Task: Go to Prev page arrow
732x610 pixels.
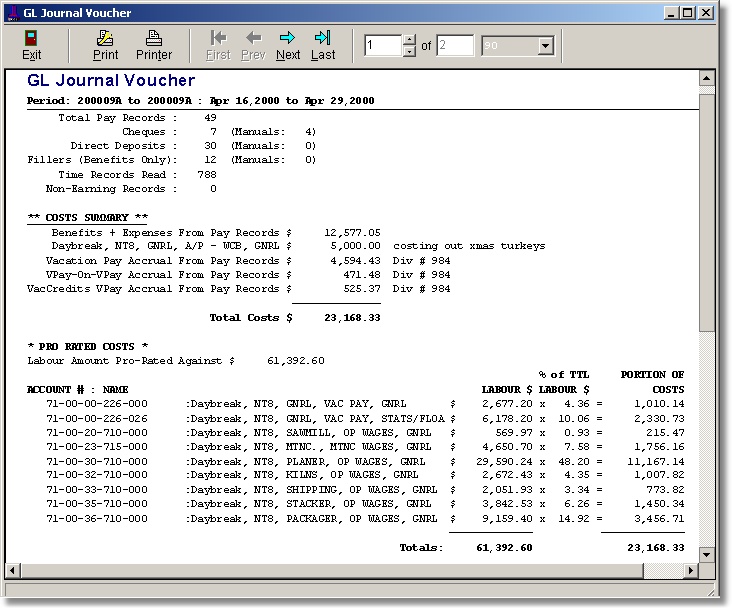Action: (x=253, y=38)
